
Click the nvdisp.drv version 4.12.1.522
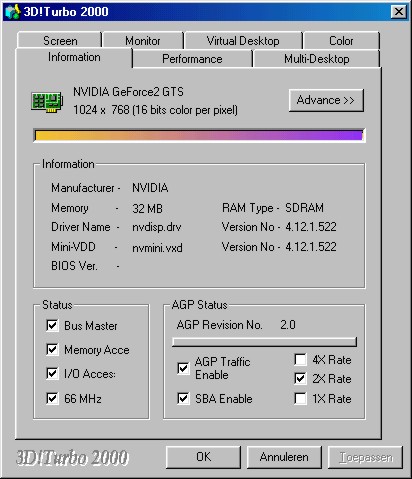311,227
